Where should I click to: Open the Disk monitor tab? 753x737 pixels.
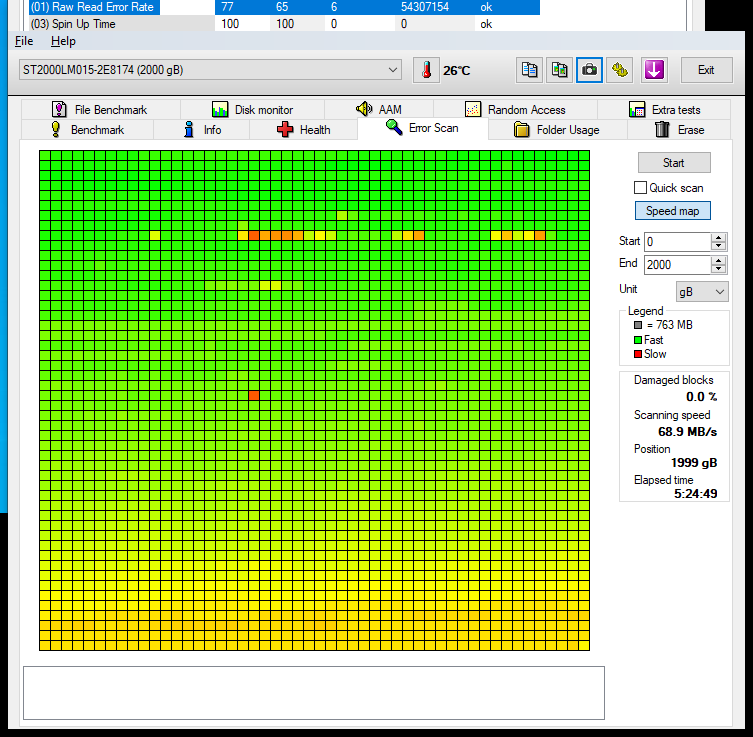[x=252, y=109]
